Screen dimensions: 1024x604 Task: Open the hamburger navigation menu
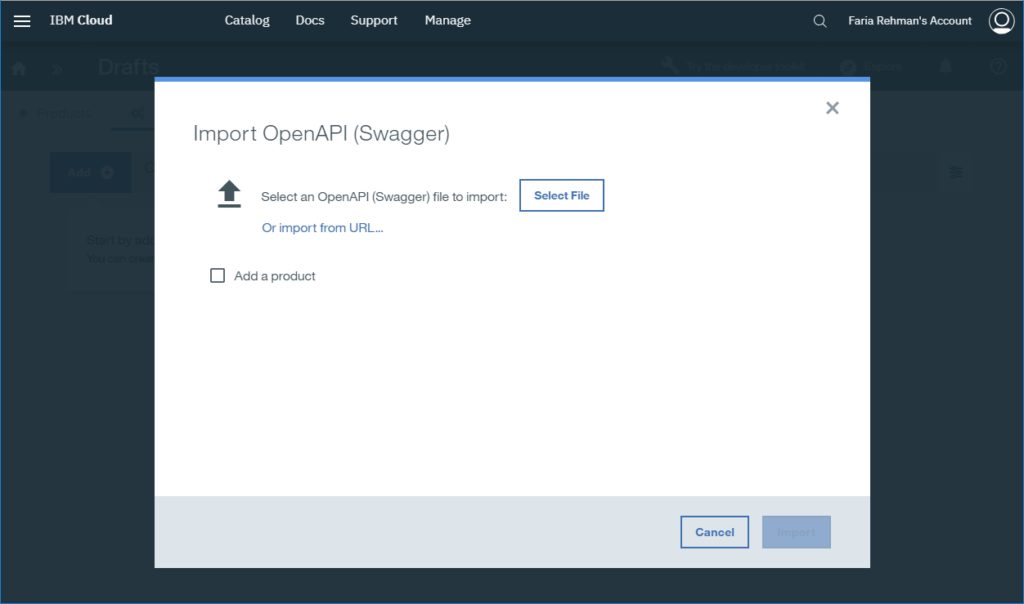[22, 20]
